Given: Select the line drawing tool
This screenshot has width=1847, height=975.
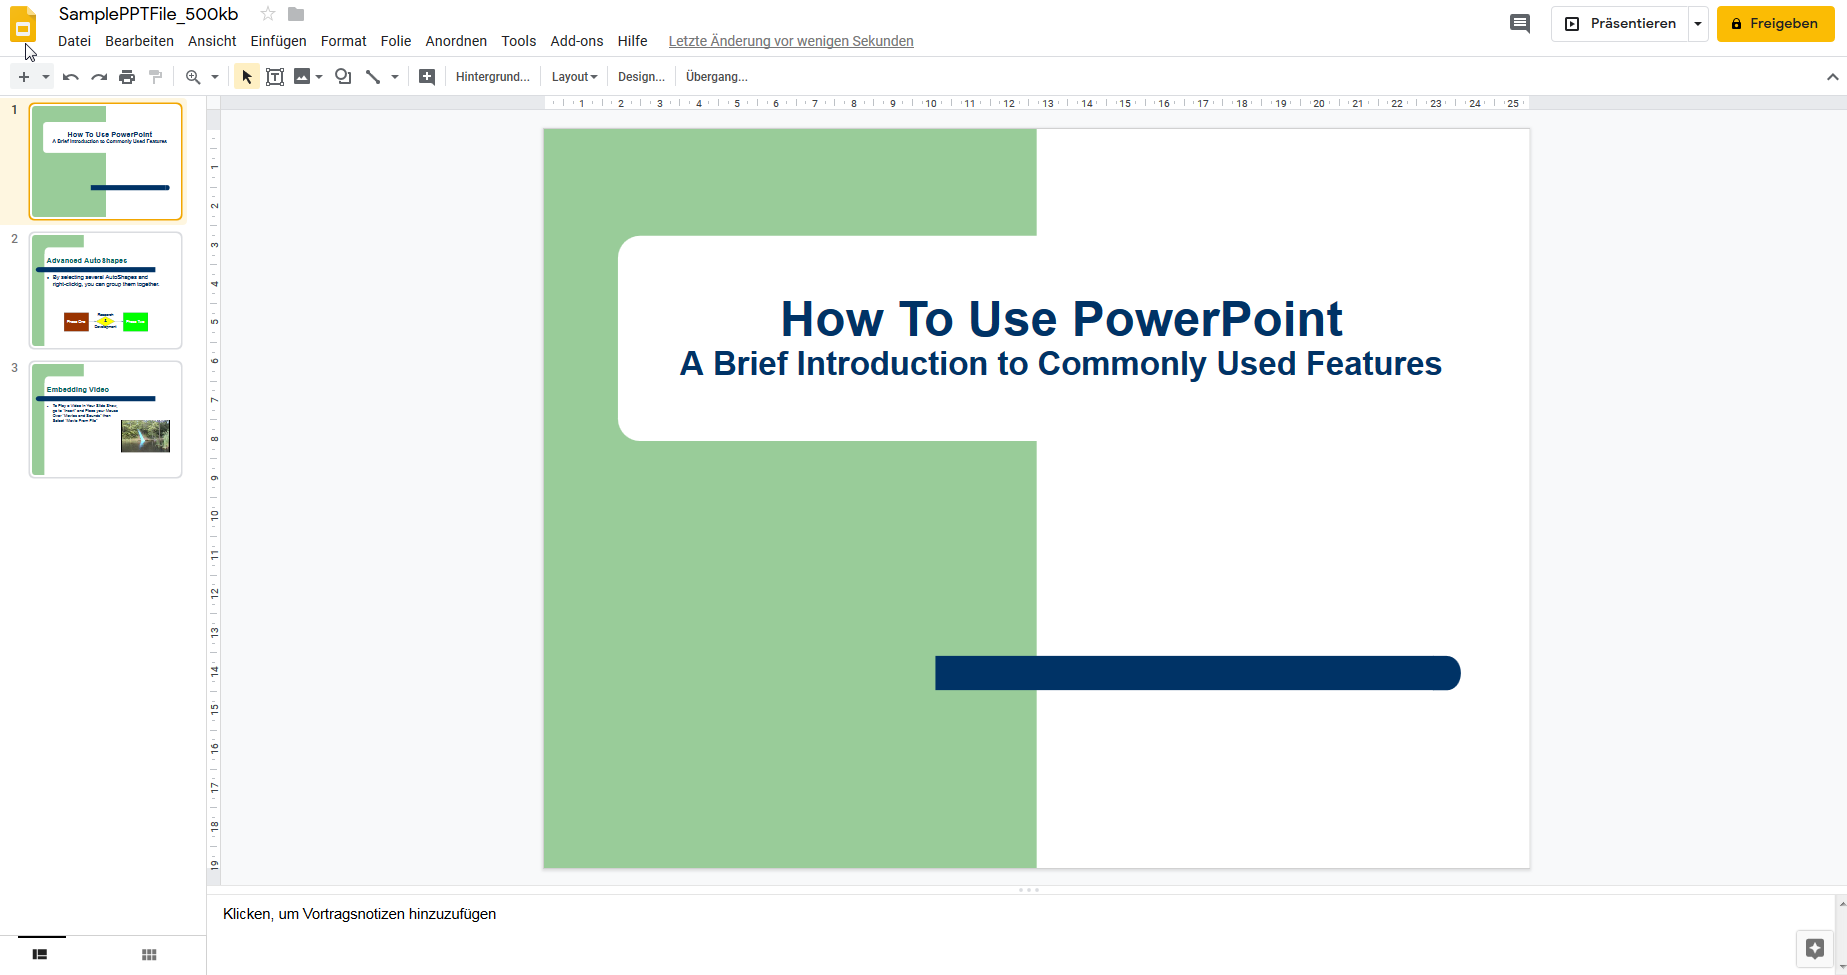Looking at the screenshot, I should [x=373, y=77].
